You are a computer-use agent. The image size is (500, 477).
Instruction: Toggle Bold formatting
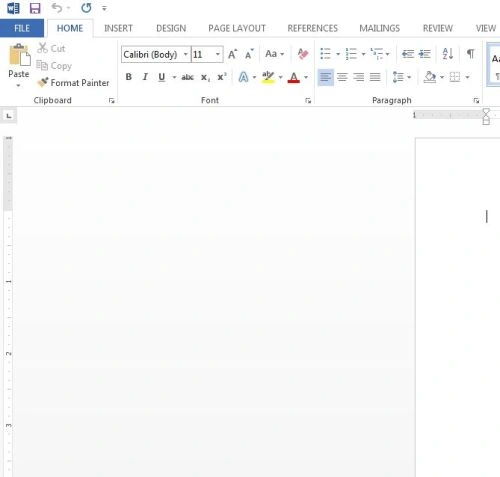tap(128, 77)
